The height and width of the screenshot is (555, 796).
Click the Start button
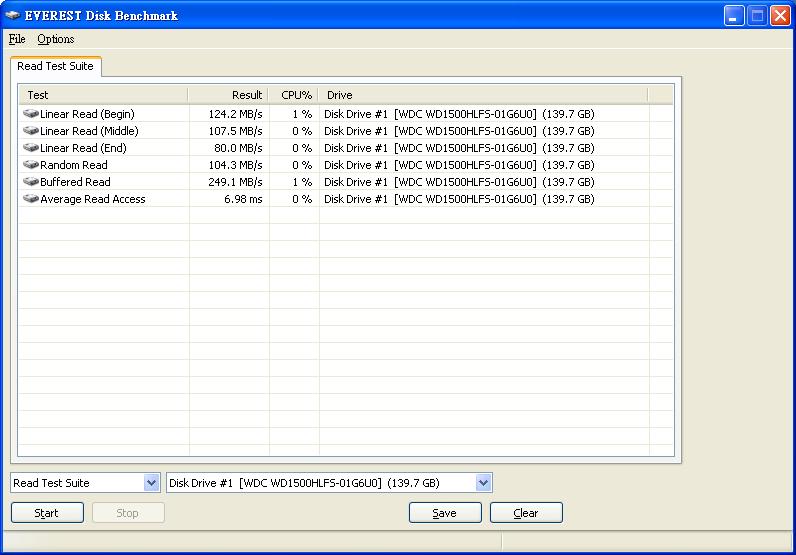click(x=47, y=512)
